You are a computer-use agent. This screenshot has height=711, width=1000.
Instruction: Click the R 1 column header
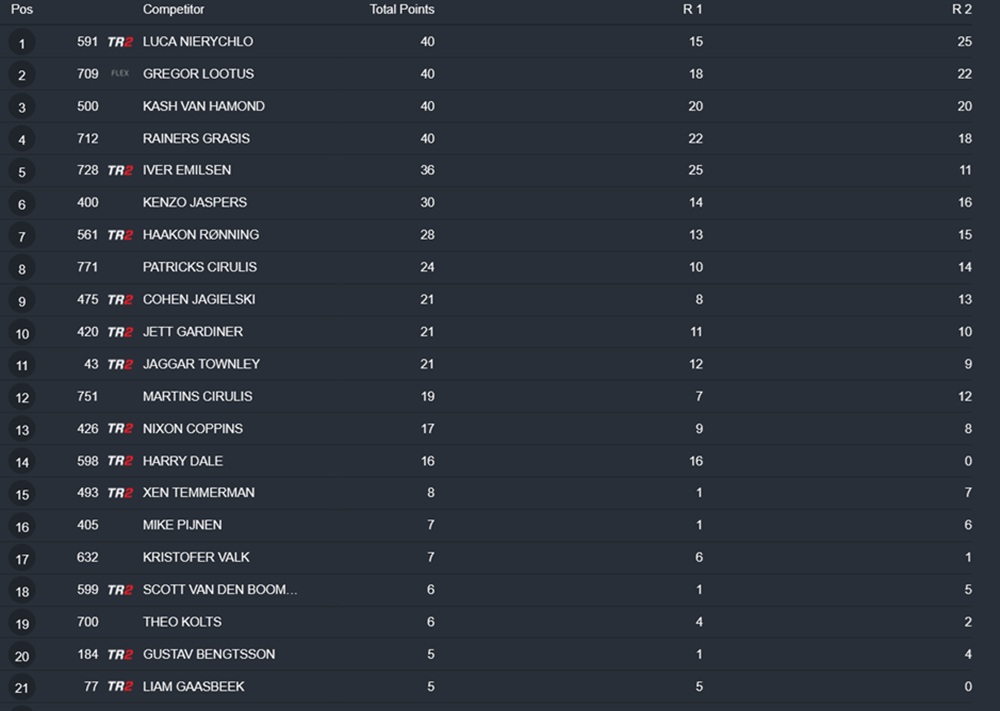click(693, 10)
